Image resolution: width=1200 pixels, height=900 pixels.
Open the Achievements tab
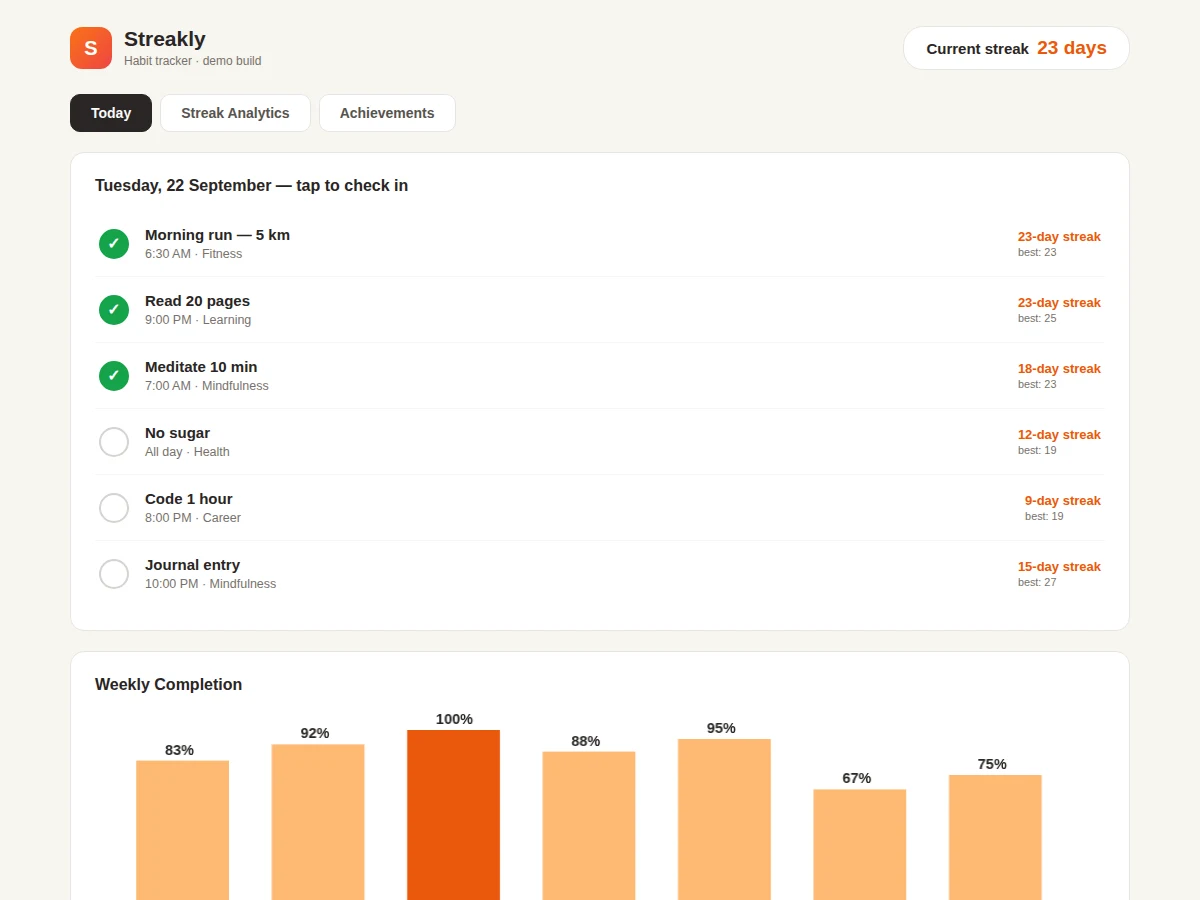coord(387,113)
